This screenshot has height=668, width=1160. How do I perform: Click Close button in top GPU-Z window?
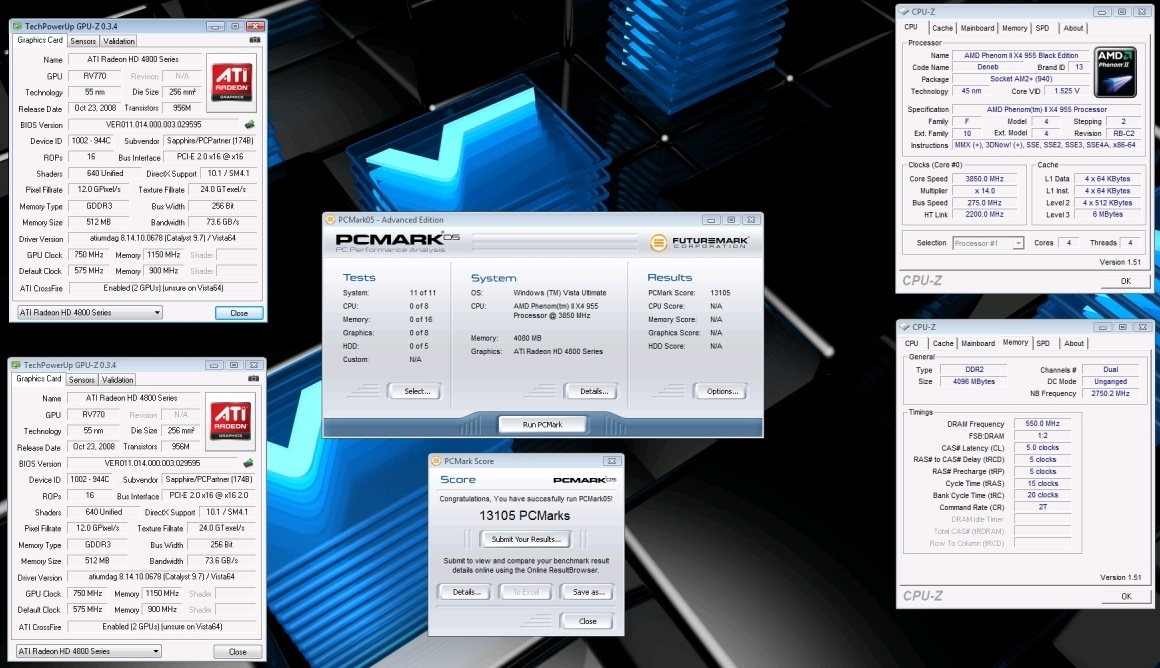239,313
